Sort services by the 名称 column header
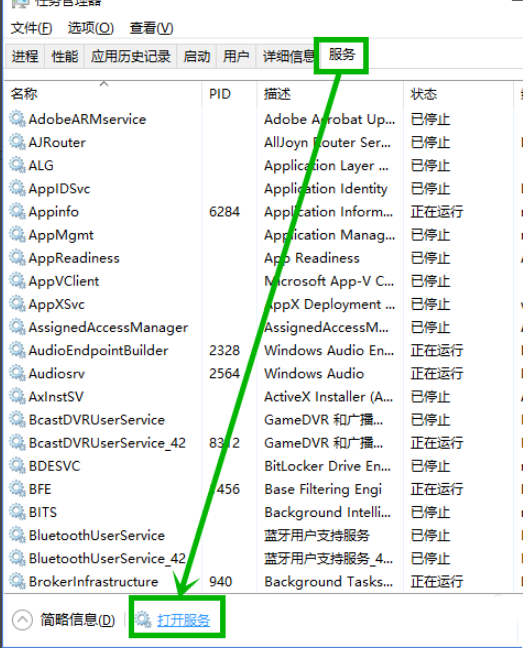Viewport: 523px width, 648px height. pyautogui.click(x=103, y=94)
